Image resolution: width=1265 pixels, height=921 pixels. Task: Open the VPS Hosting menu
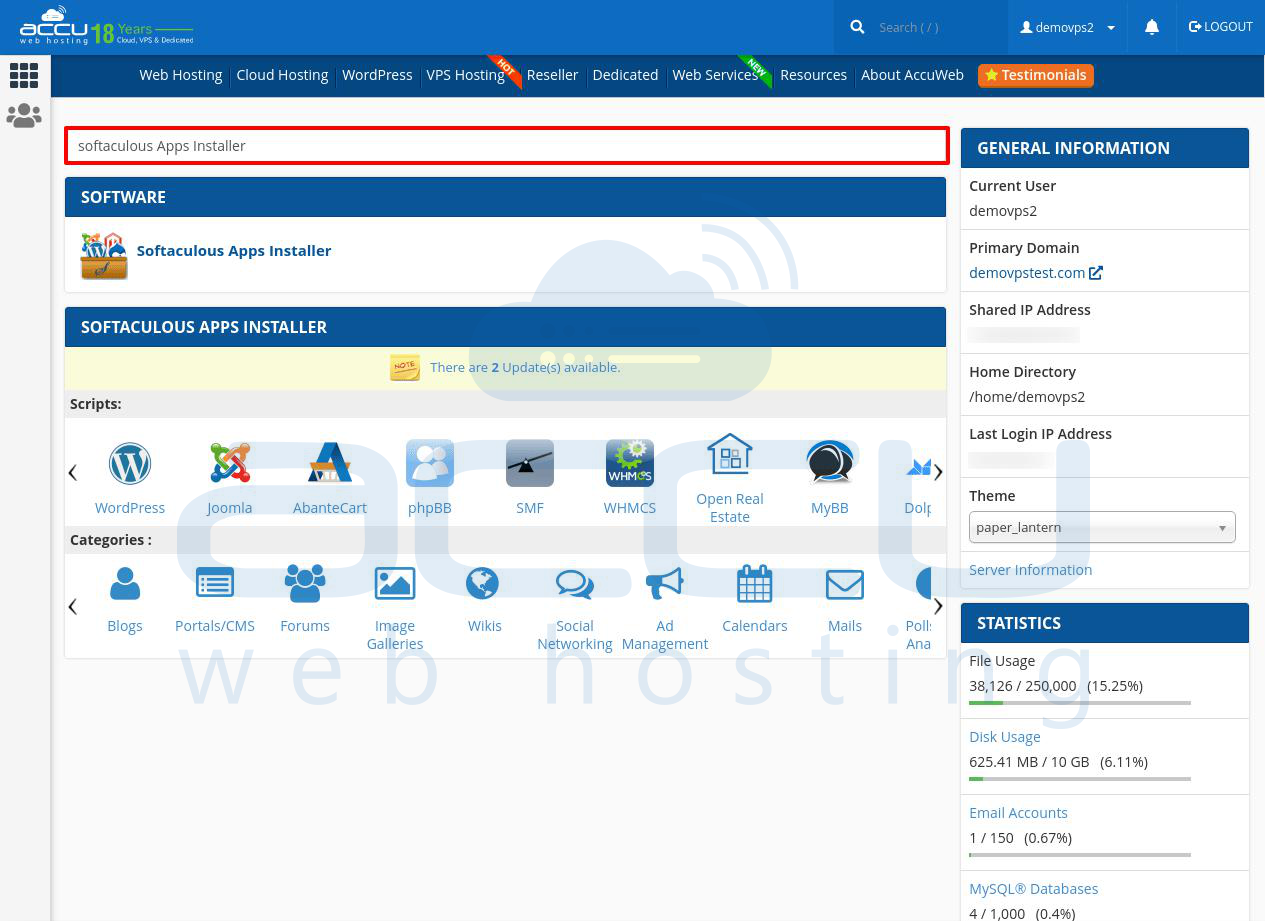tap(465, 75)
